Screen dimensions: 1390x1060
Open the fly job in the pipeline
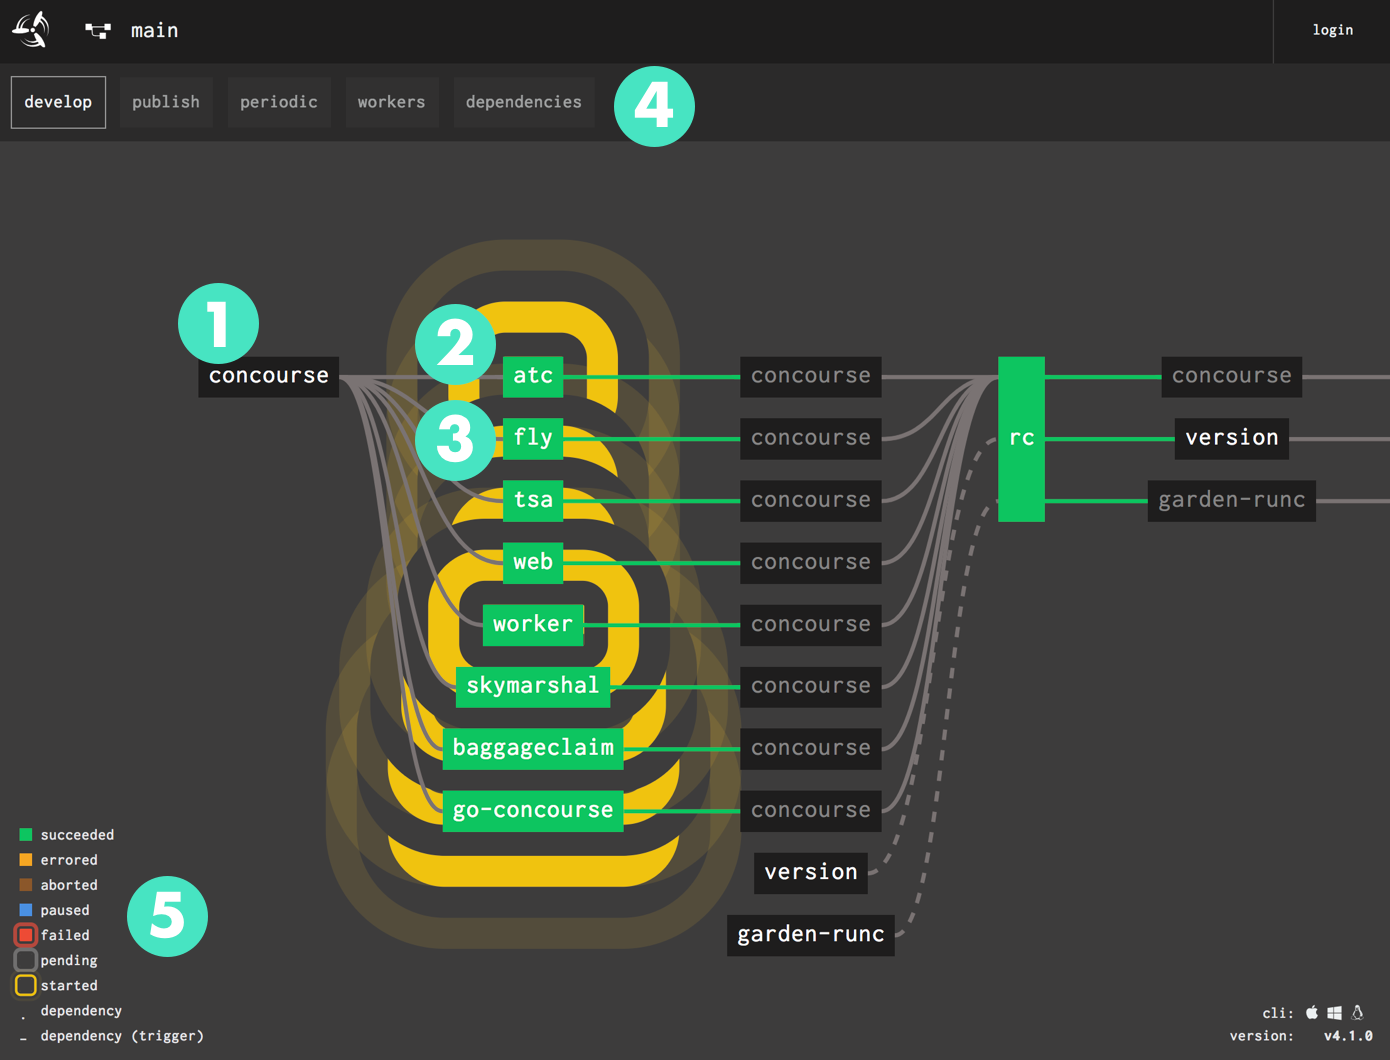point(533,438)
